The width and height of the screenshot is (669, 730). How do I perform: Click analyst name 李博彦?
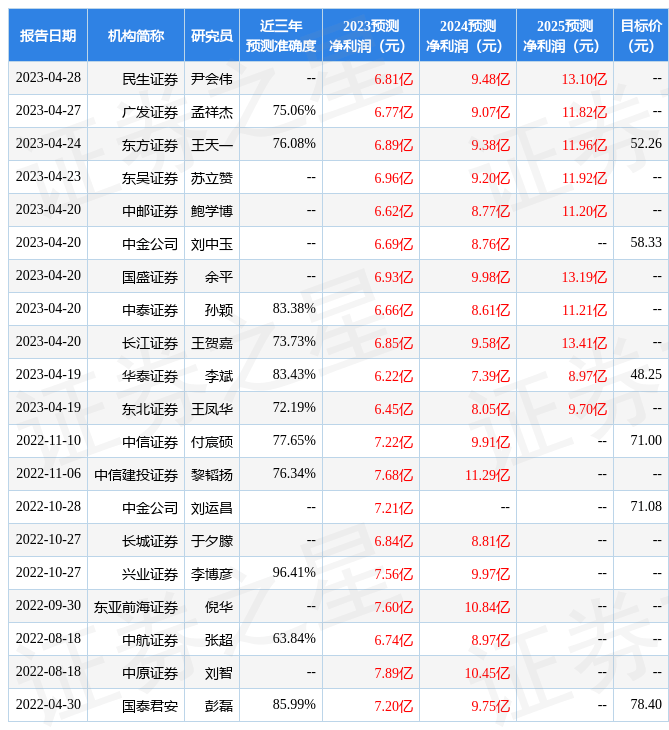(212, 574)
